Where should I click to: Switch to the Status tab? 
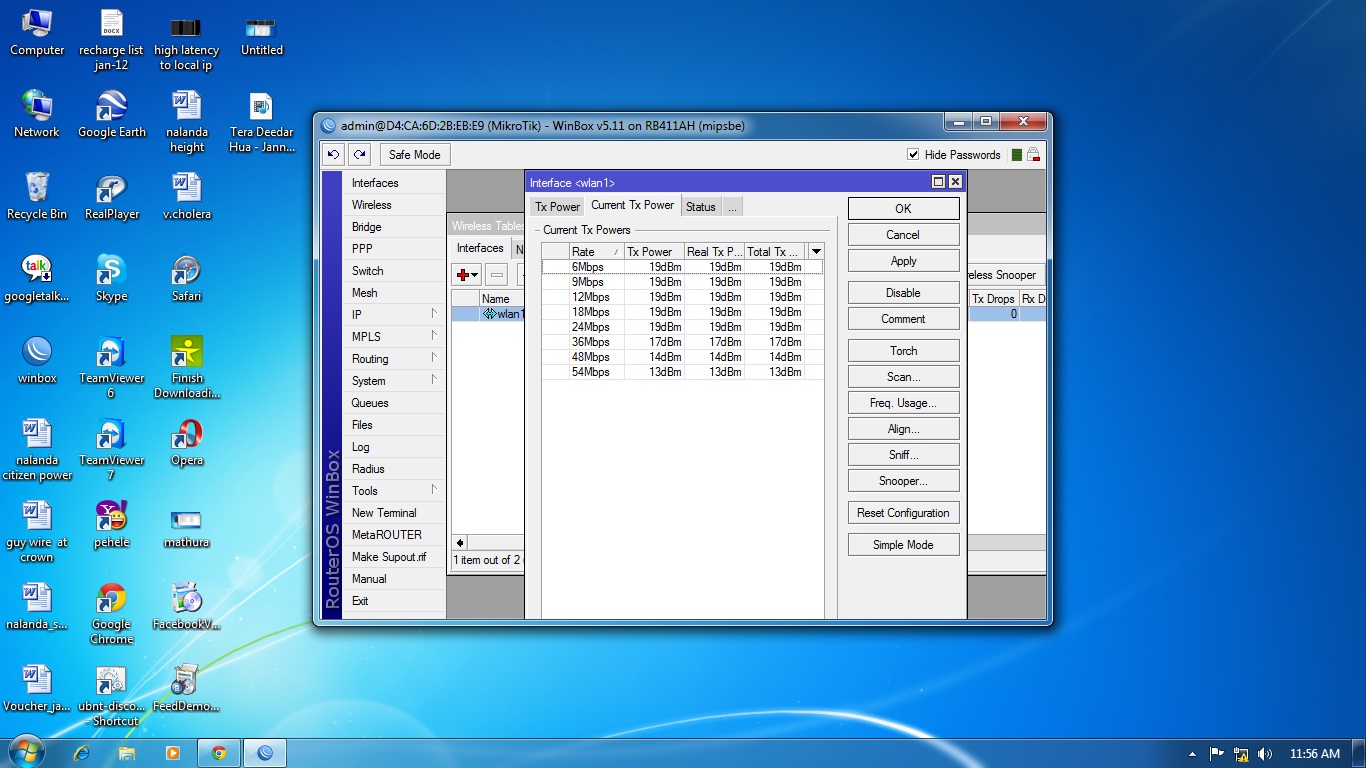700,207
